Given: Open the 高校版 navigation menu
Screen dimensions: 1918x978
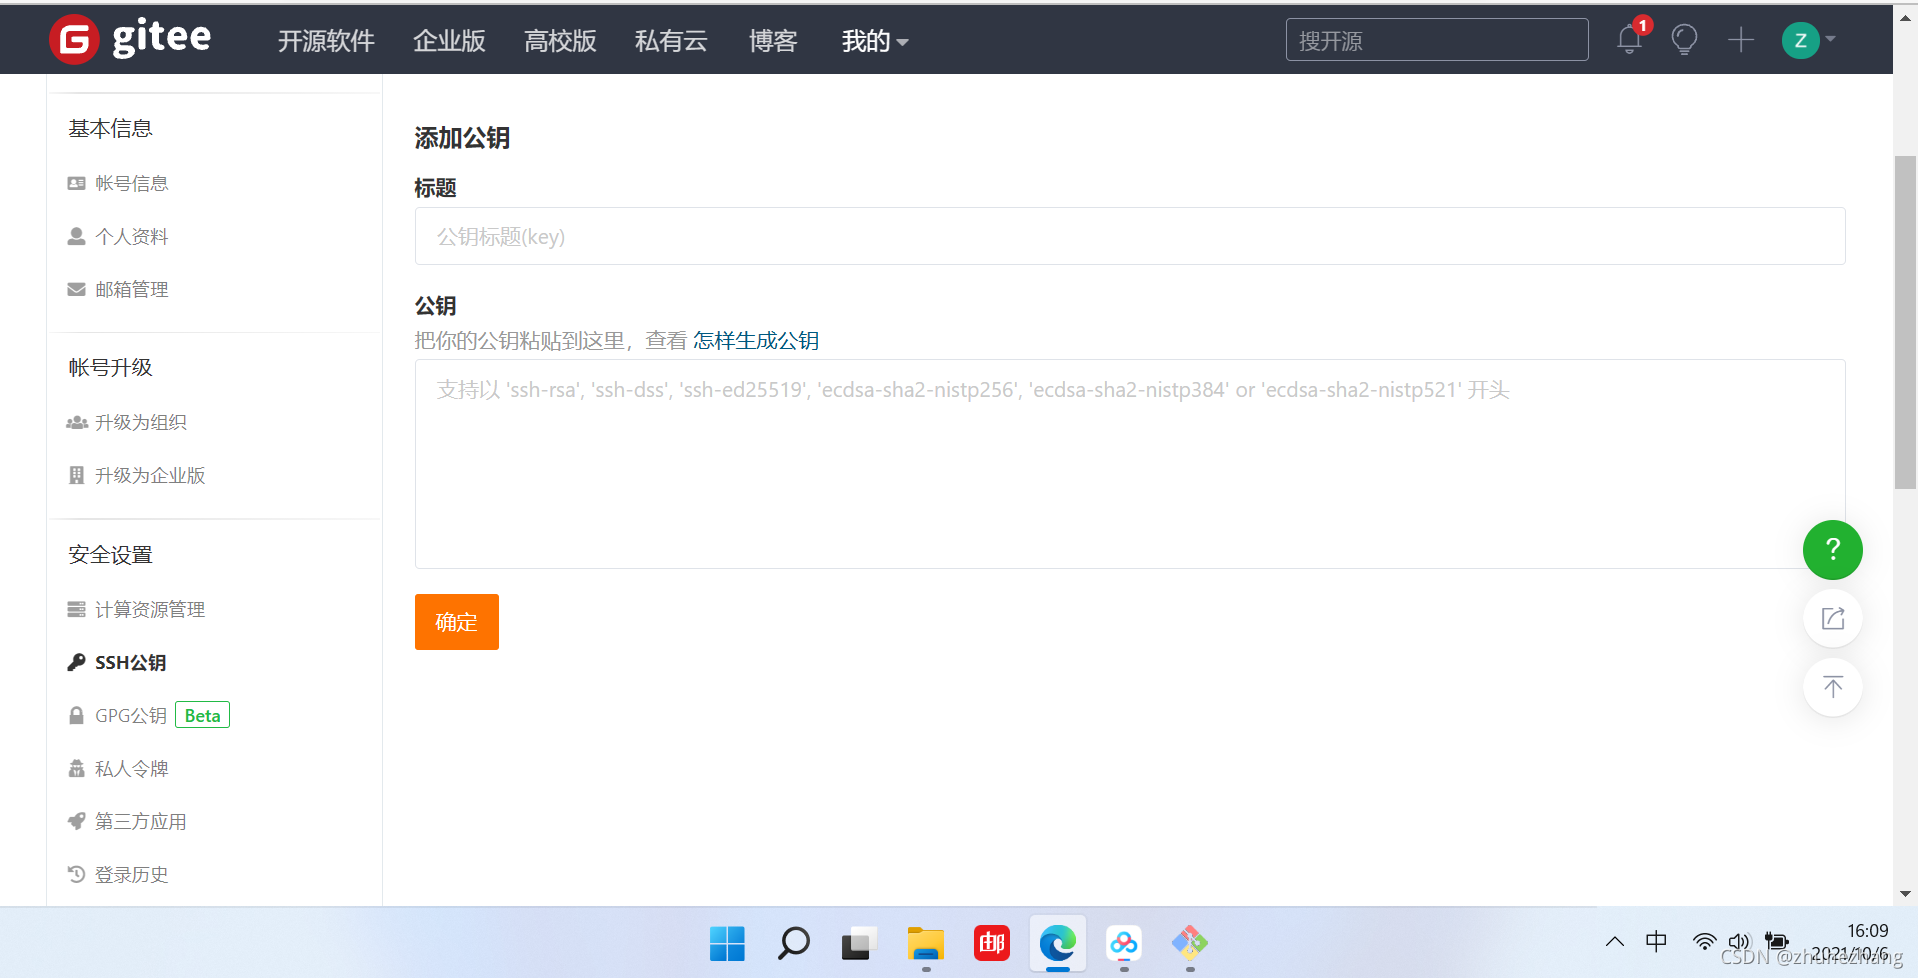Looking at the screenshot, I should pos(559,41).
